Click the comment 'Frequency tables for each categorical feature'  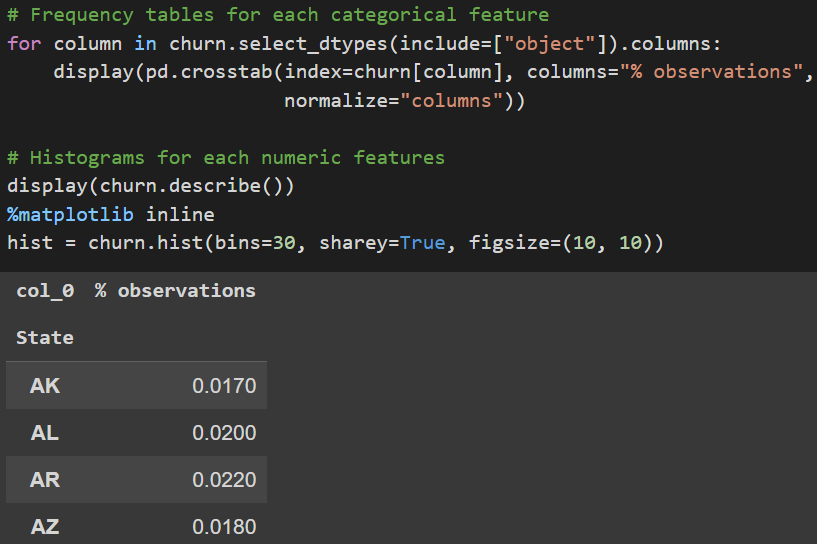(278, 15)
